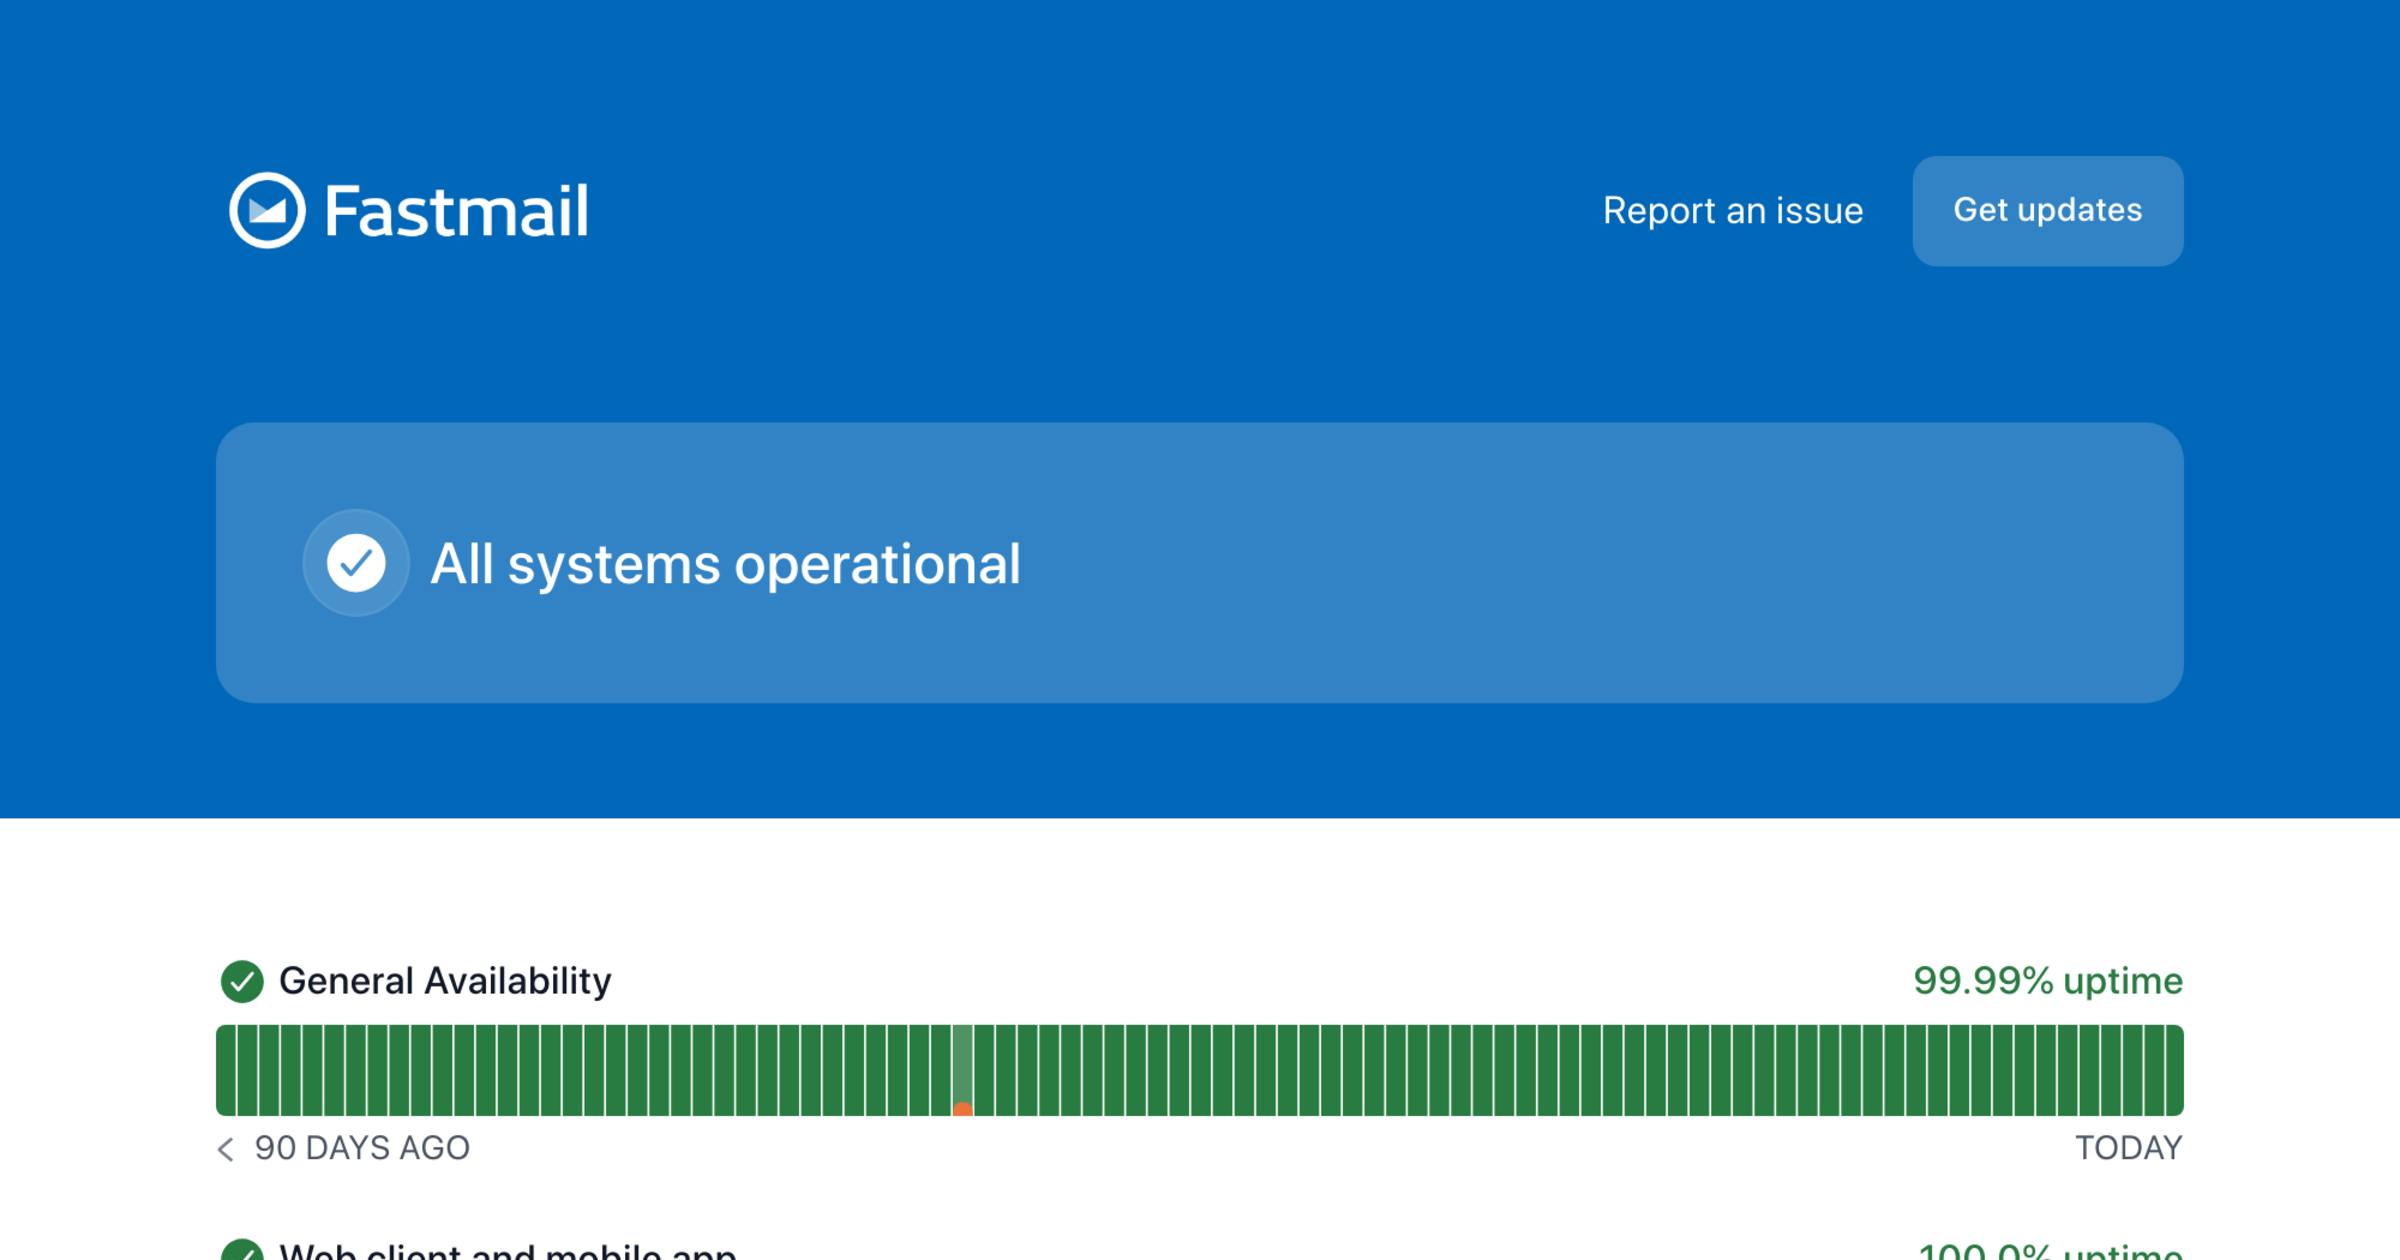Click the envelope symbol inside the Fastmail logo circle

266,210
